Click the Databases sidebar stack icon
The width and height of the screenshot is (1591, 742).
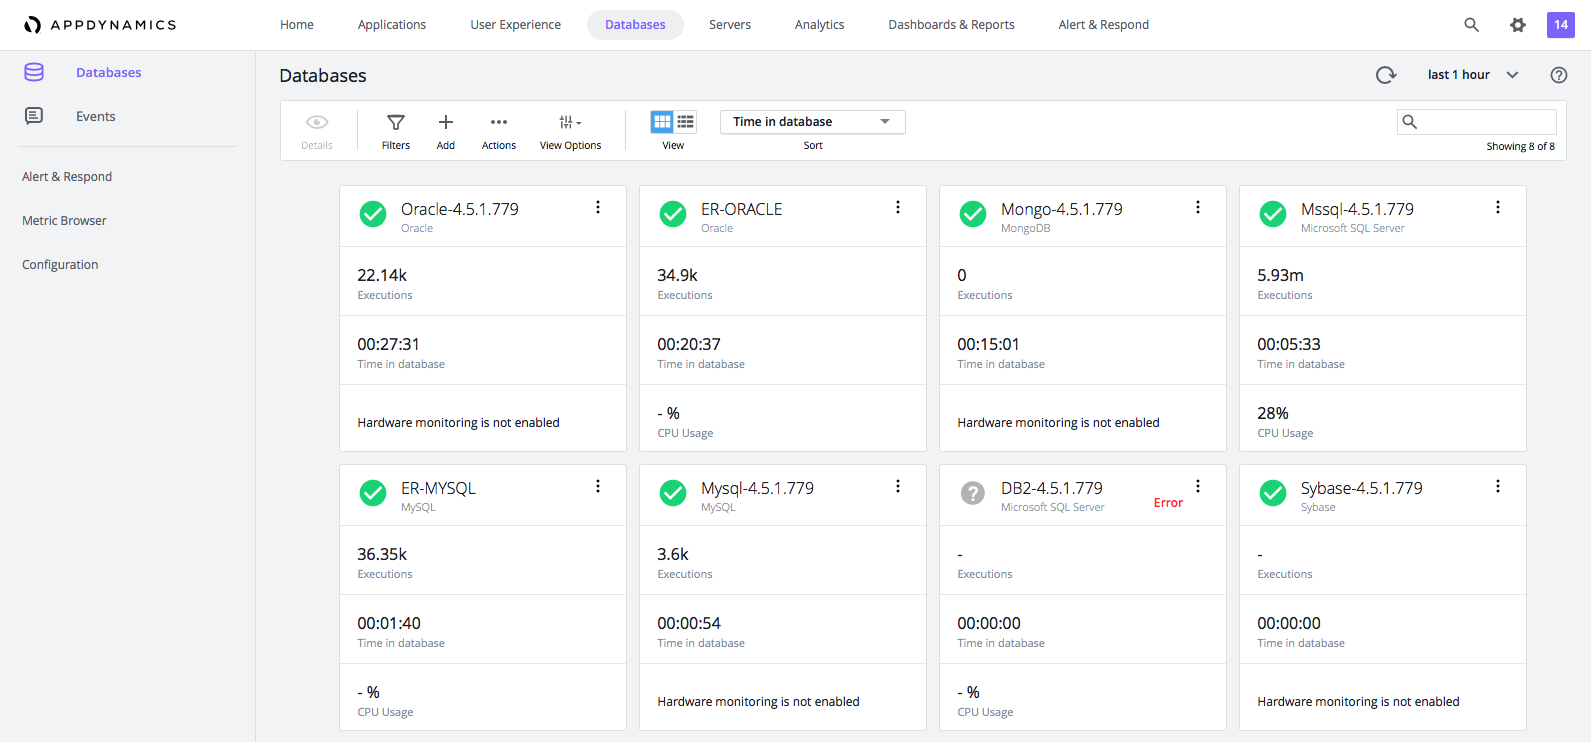pos(34,72)
